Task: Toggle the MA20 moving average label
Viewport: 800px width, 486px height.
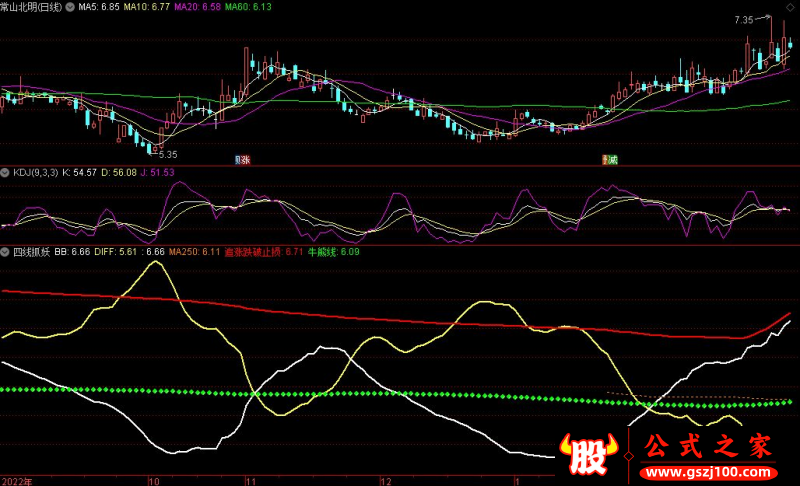Action: pyautogui.click(x=196, y=7)
